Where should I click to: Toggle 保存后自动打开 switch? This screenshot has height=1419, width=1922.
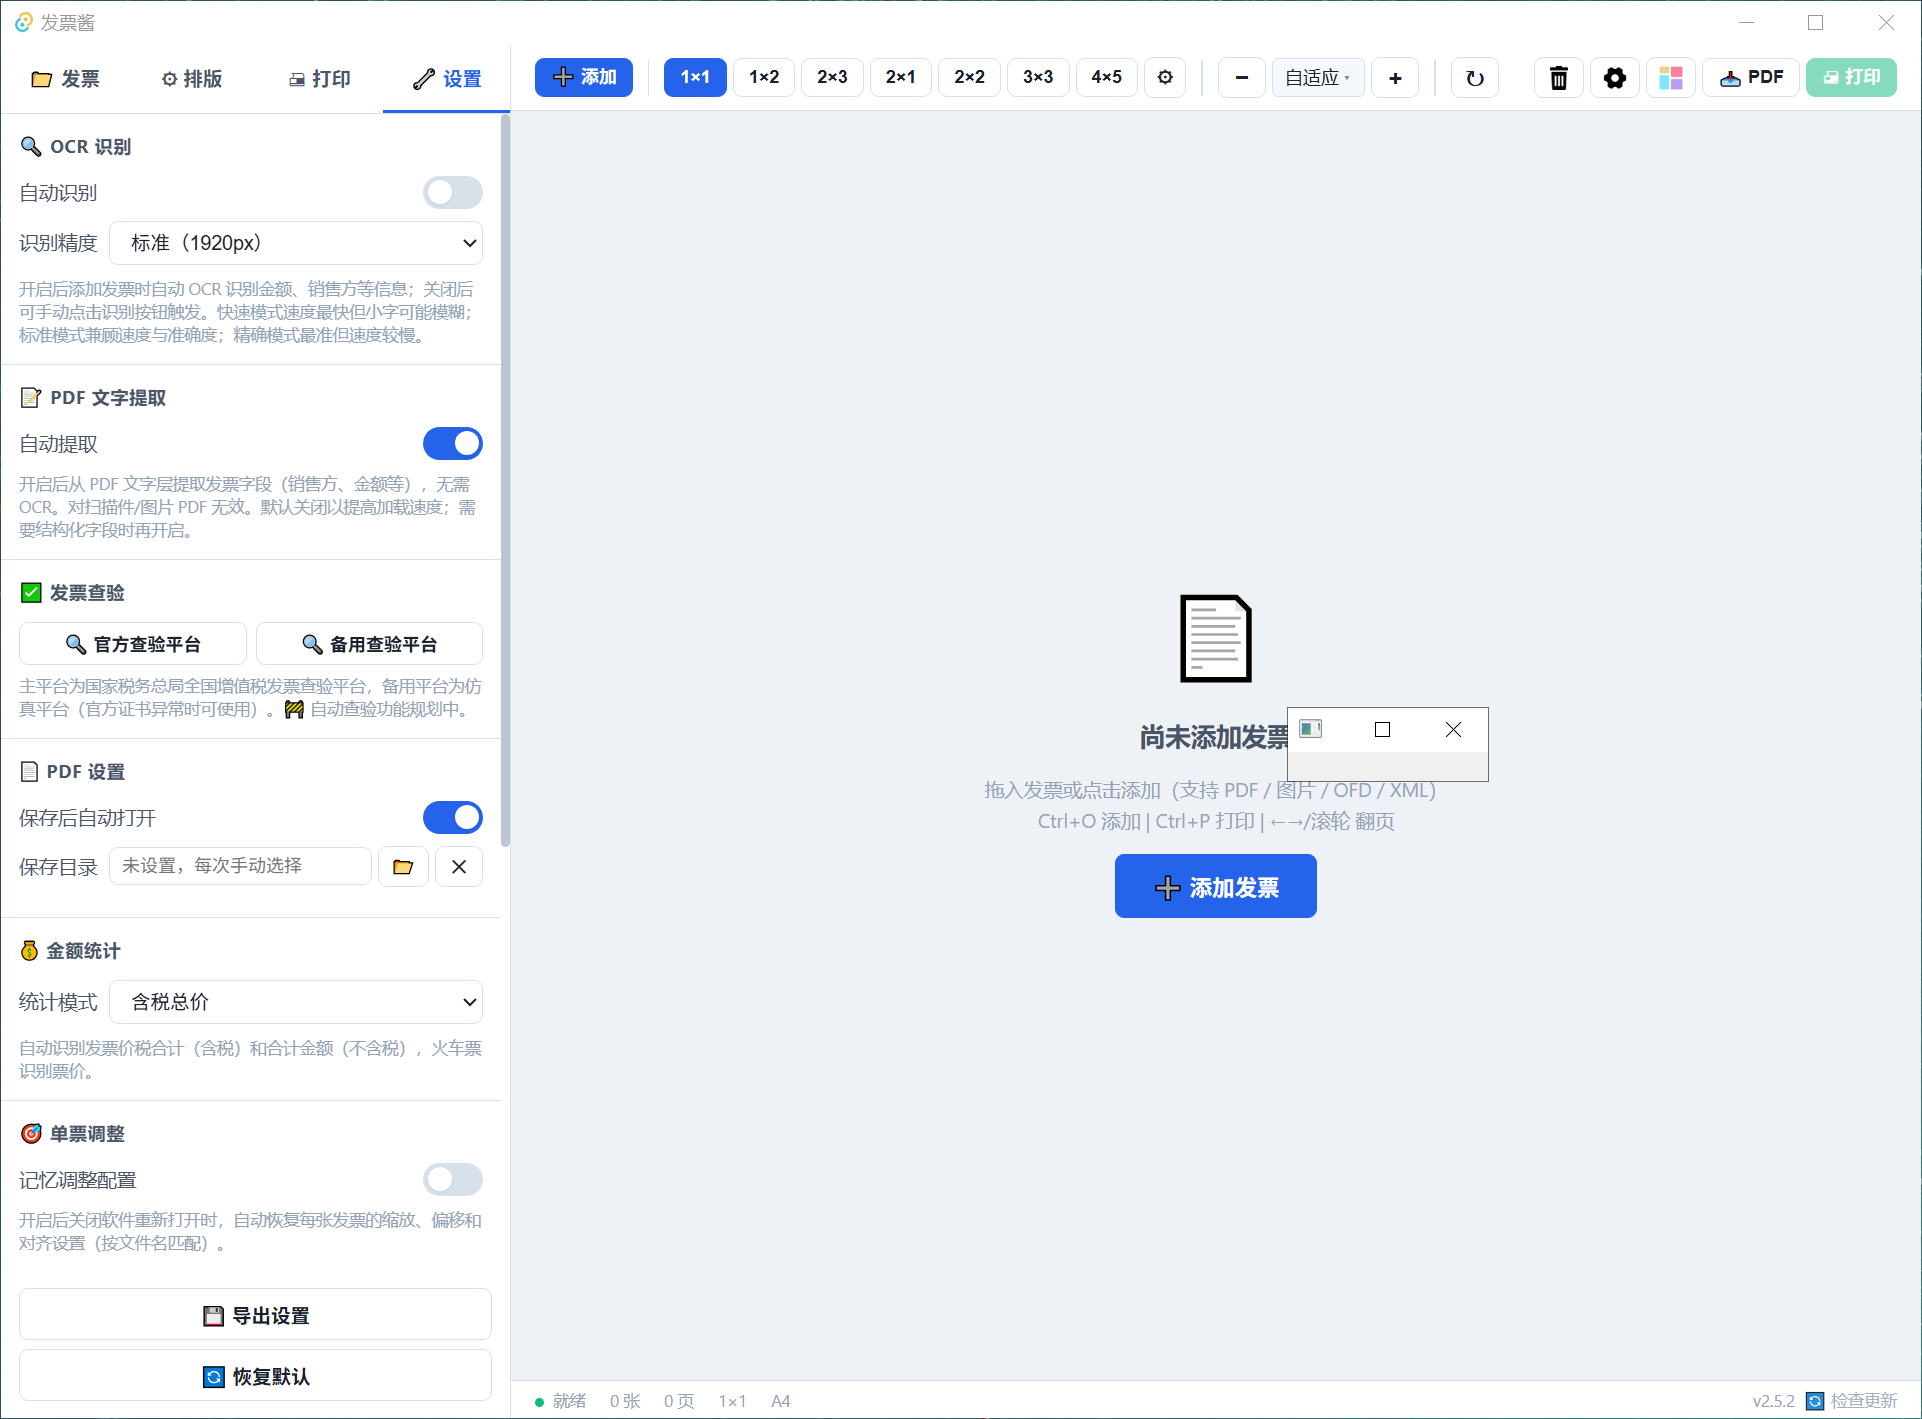[452, 818]
